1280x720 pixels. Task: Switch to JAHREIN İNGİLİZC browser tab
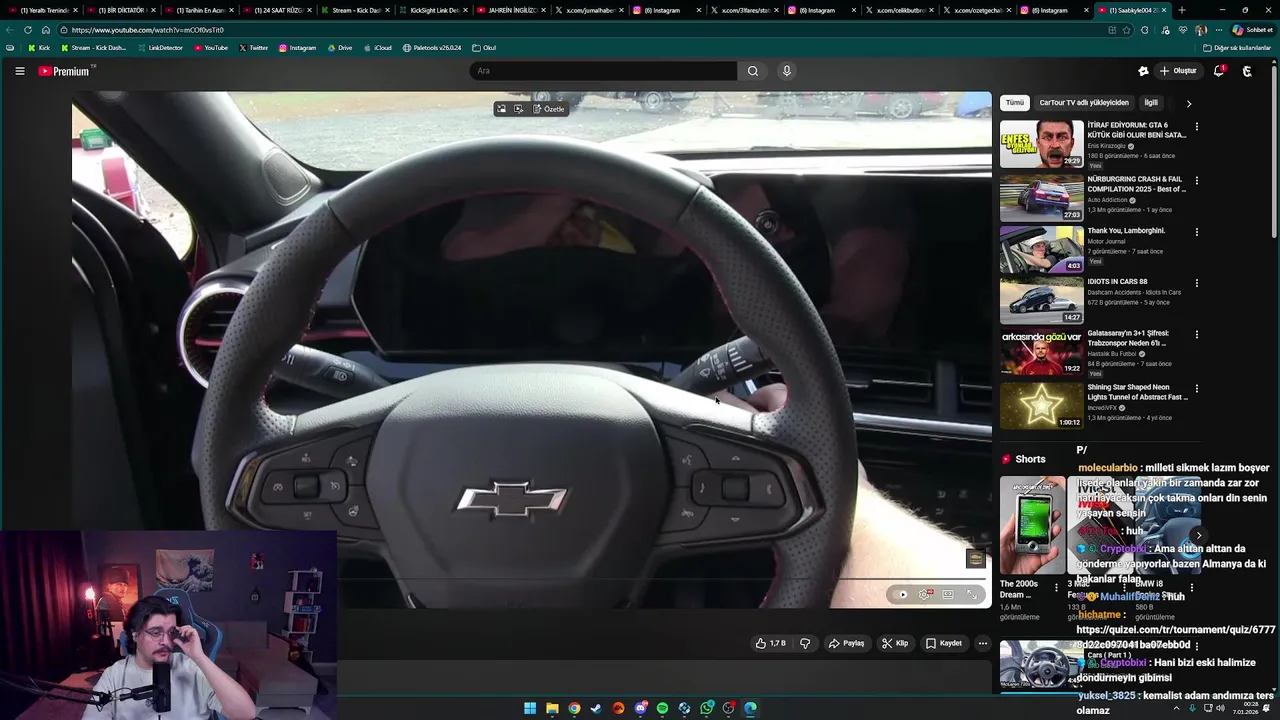[510, 10]
